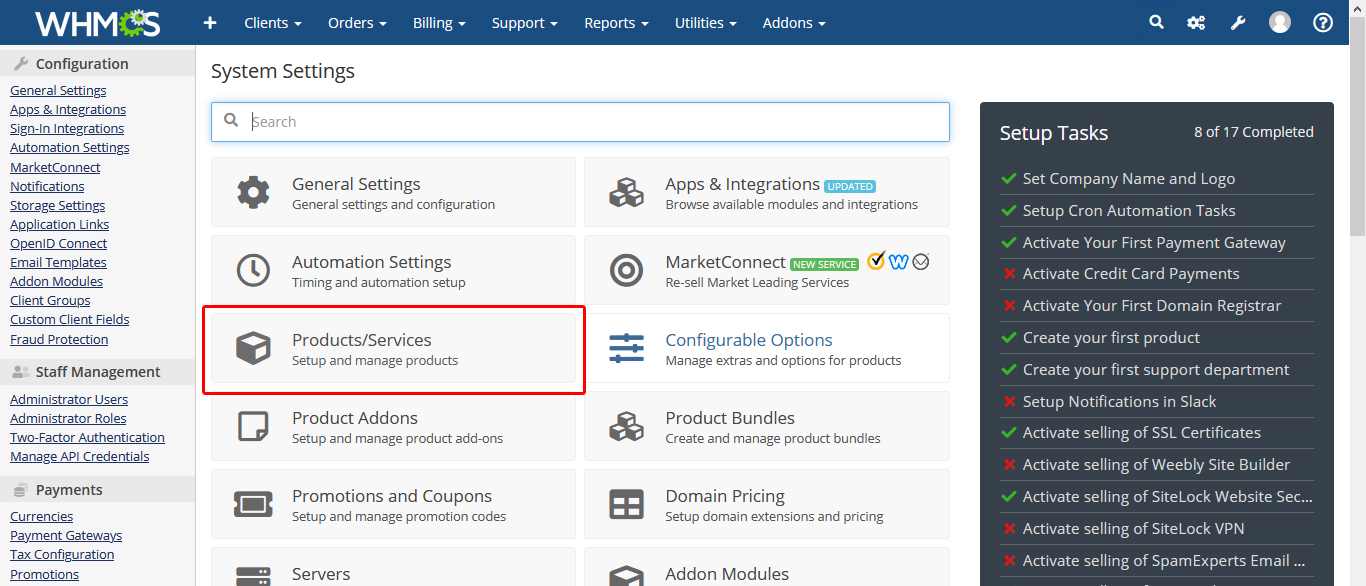The width and height of the screenshot is (1366, 586).
Task: Open the gears system settings icon
Action: coord(1196,22)
